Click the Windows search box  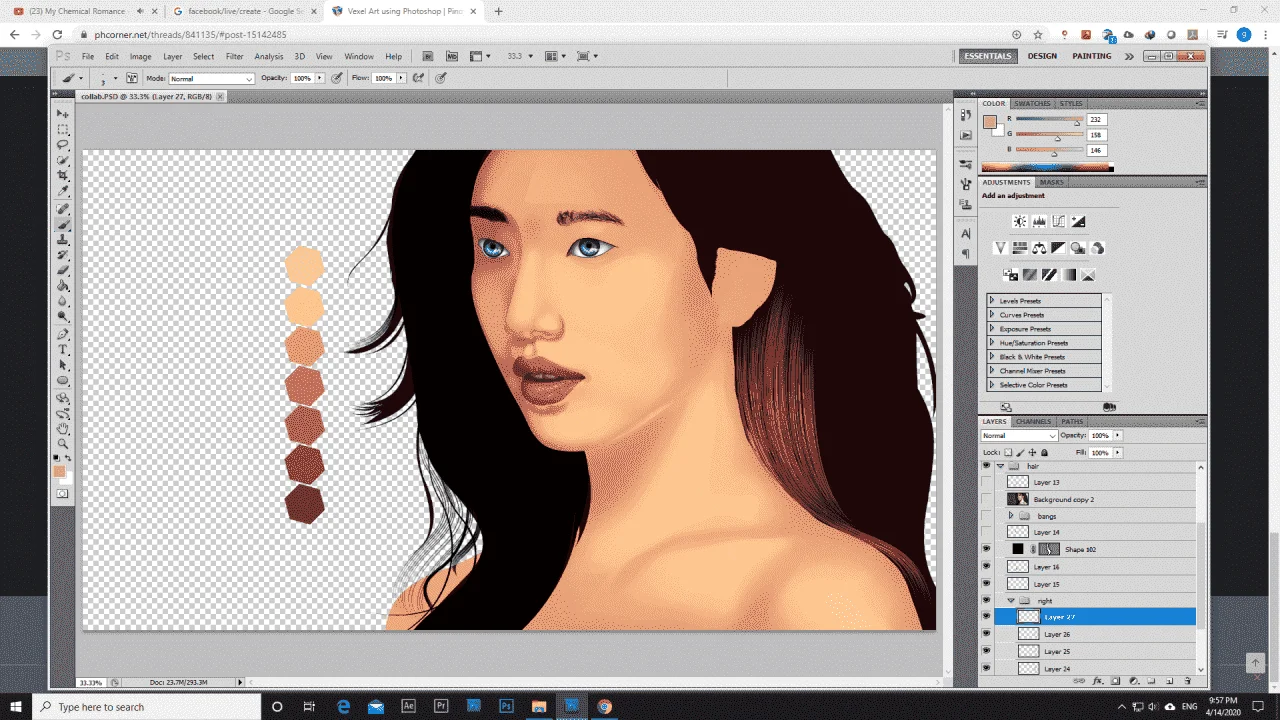point(146,707)
